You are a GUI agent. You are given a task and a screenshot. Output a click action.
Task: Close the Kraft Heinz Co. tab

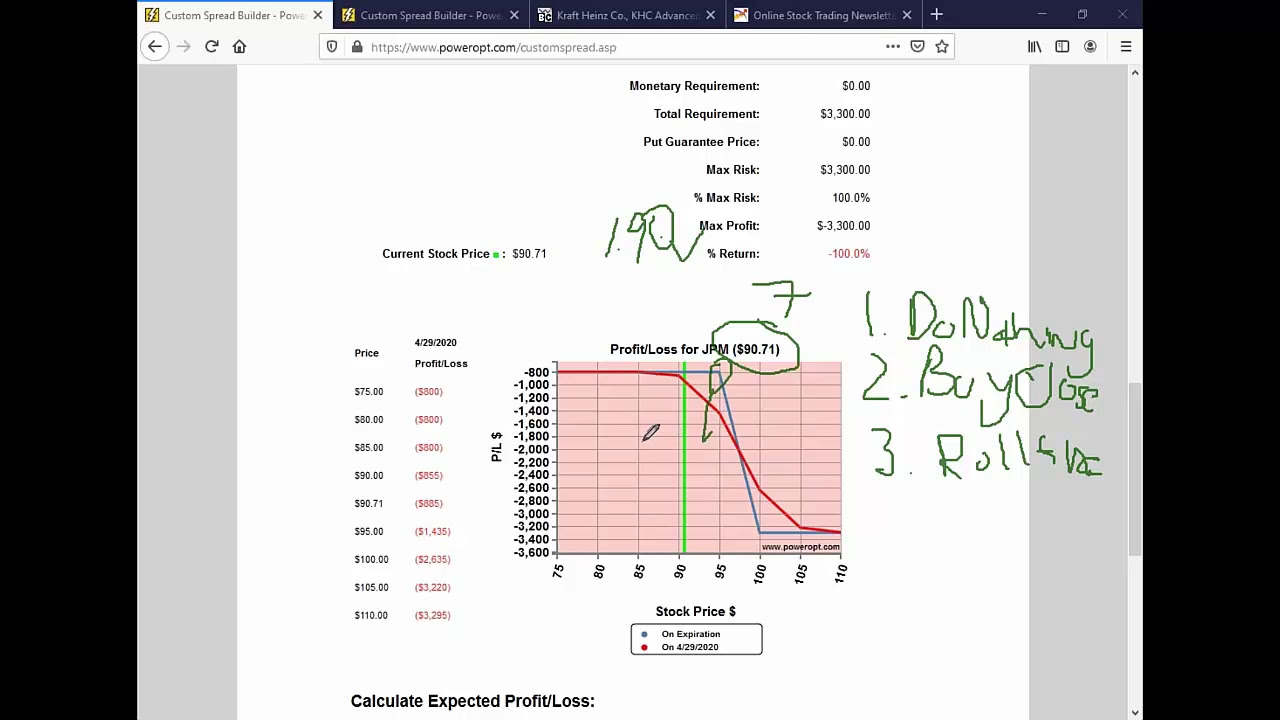[x=710, y=15]
